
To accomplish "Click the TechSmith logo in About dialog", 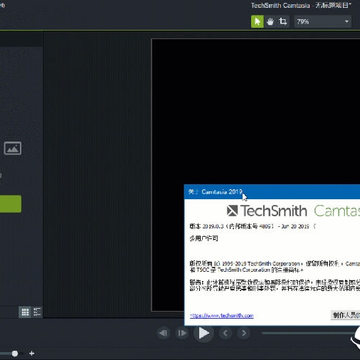I will click(x=267, y=211).
